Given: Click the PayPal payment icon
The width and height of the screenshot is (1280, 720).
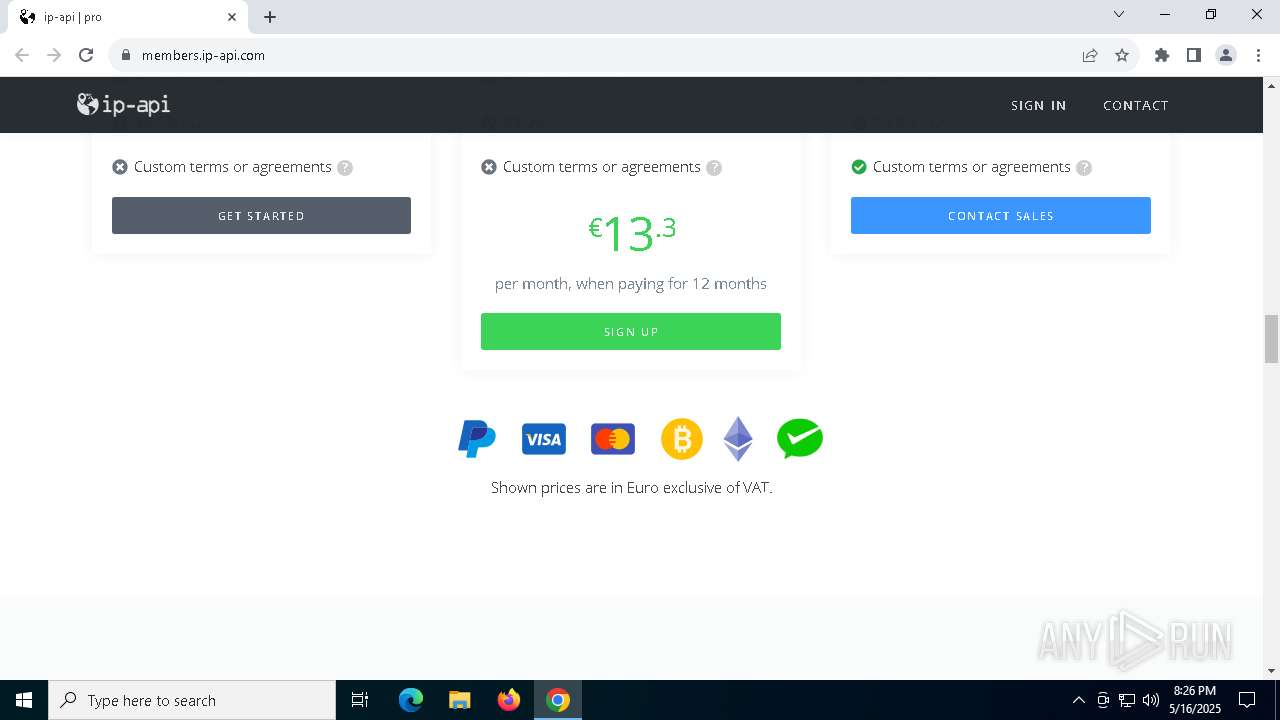Looking at the screenshot, I should 477,439.
